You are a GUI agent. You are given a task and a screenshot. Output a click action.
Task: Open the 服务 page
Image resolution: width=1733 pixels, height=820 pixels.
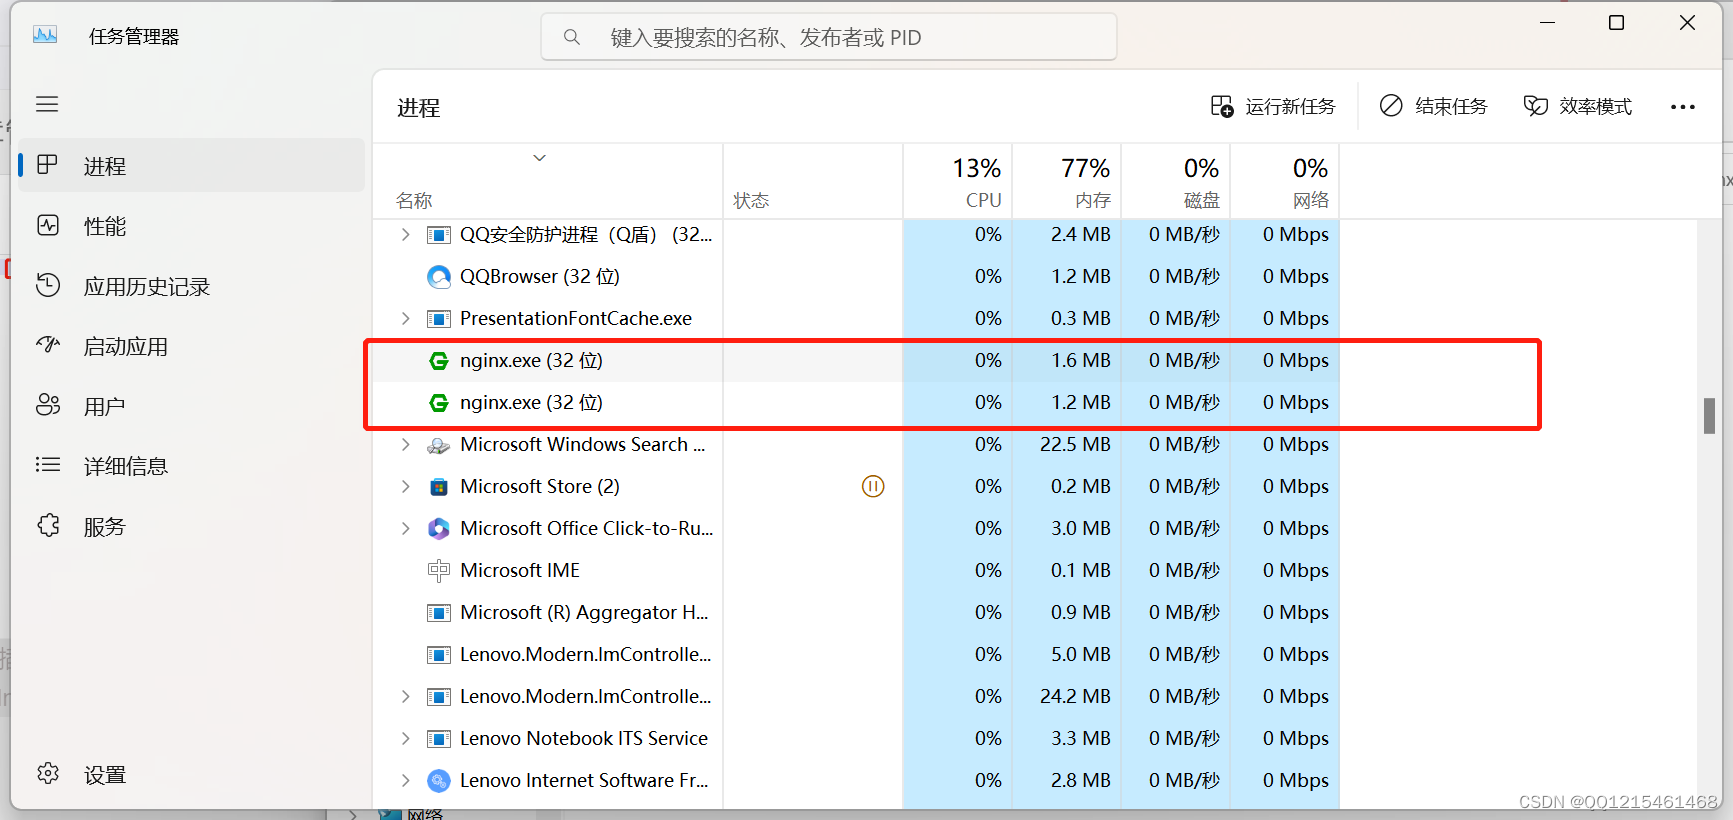click(x=191, y=525)
